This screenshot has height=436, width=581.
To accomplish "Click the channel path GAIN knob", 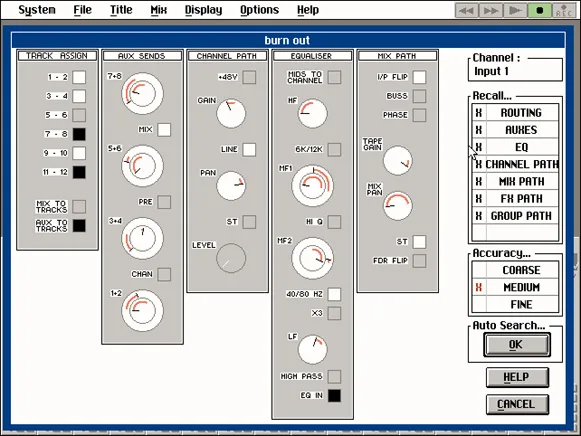I will pyautogui.click(x=231, y=113).
